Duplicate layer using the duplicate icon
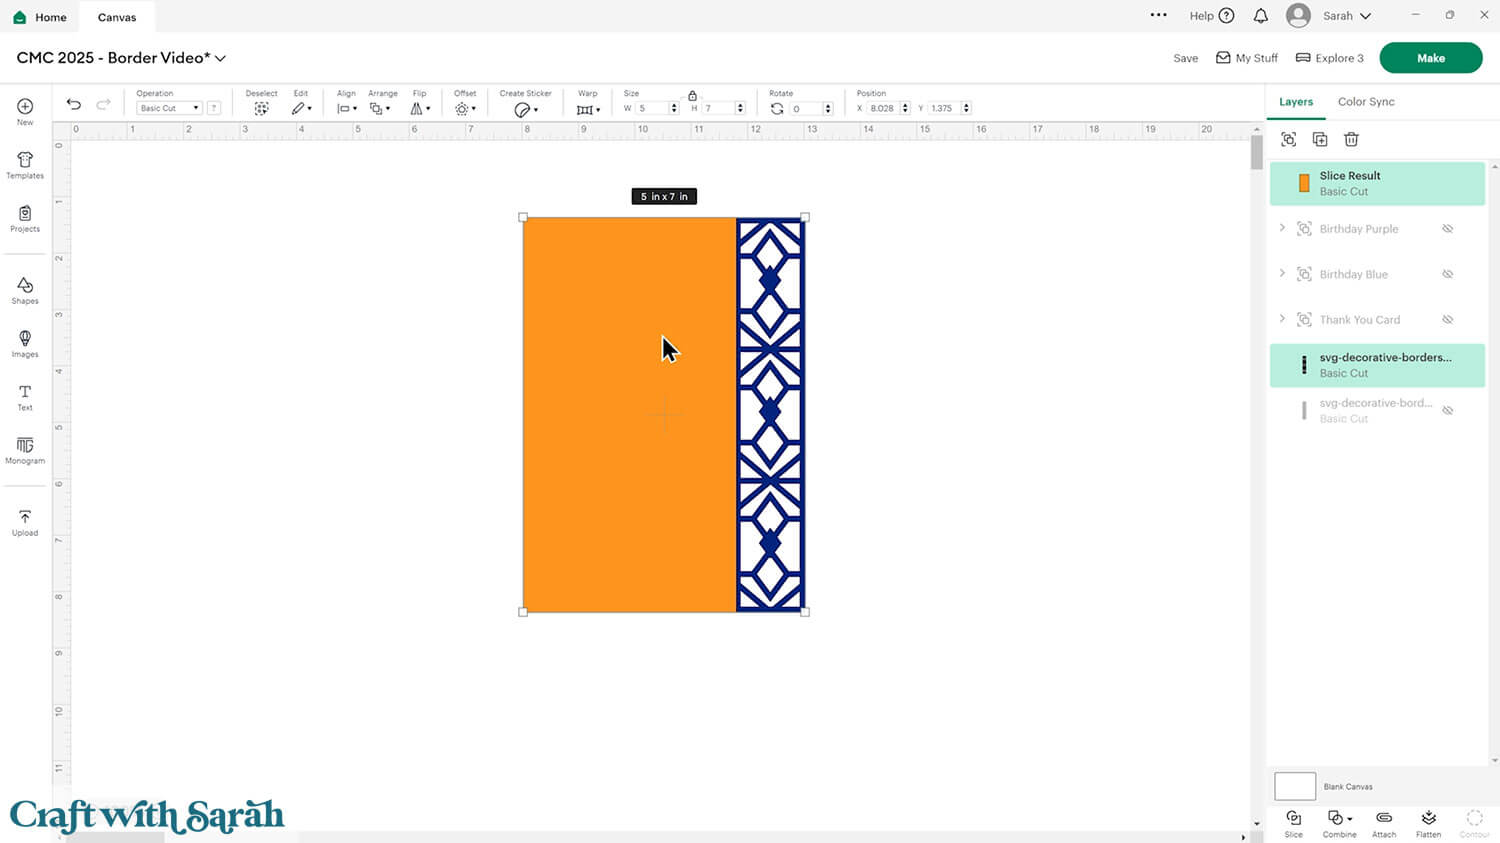Screen dimensions: 1500x843 click(1320, 140)
